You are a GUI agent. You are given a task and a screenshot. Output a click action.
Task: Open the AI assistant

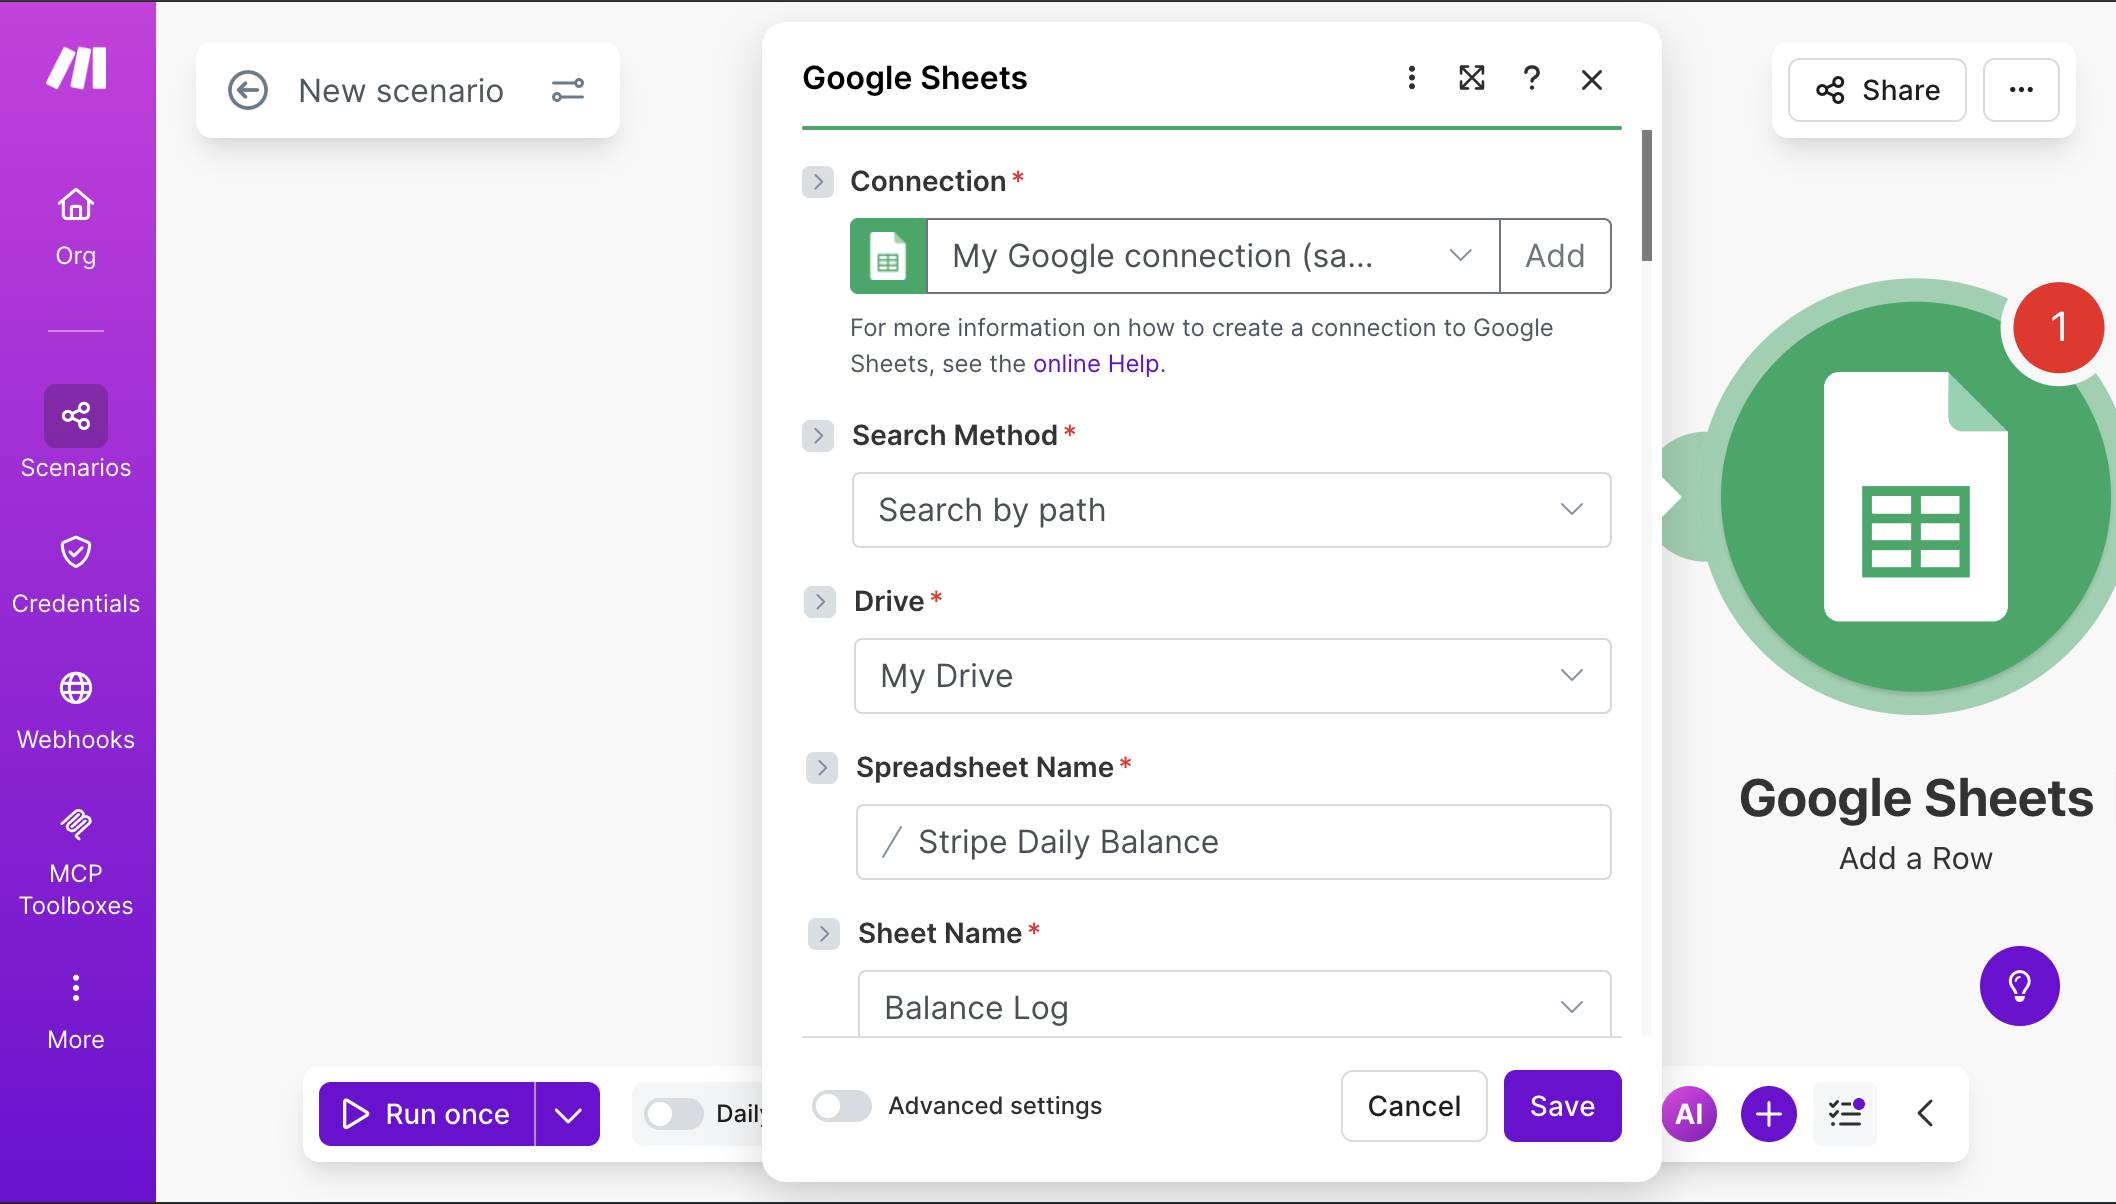(1689, 1113)
